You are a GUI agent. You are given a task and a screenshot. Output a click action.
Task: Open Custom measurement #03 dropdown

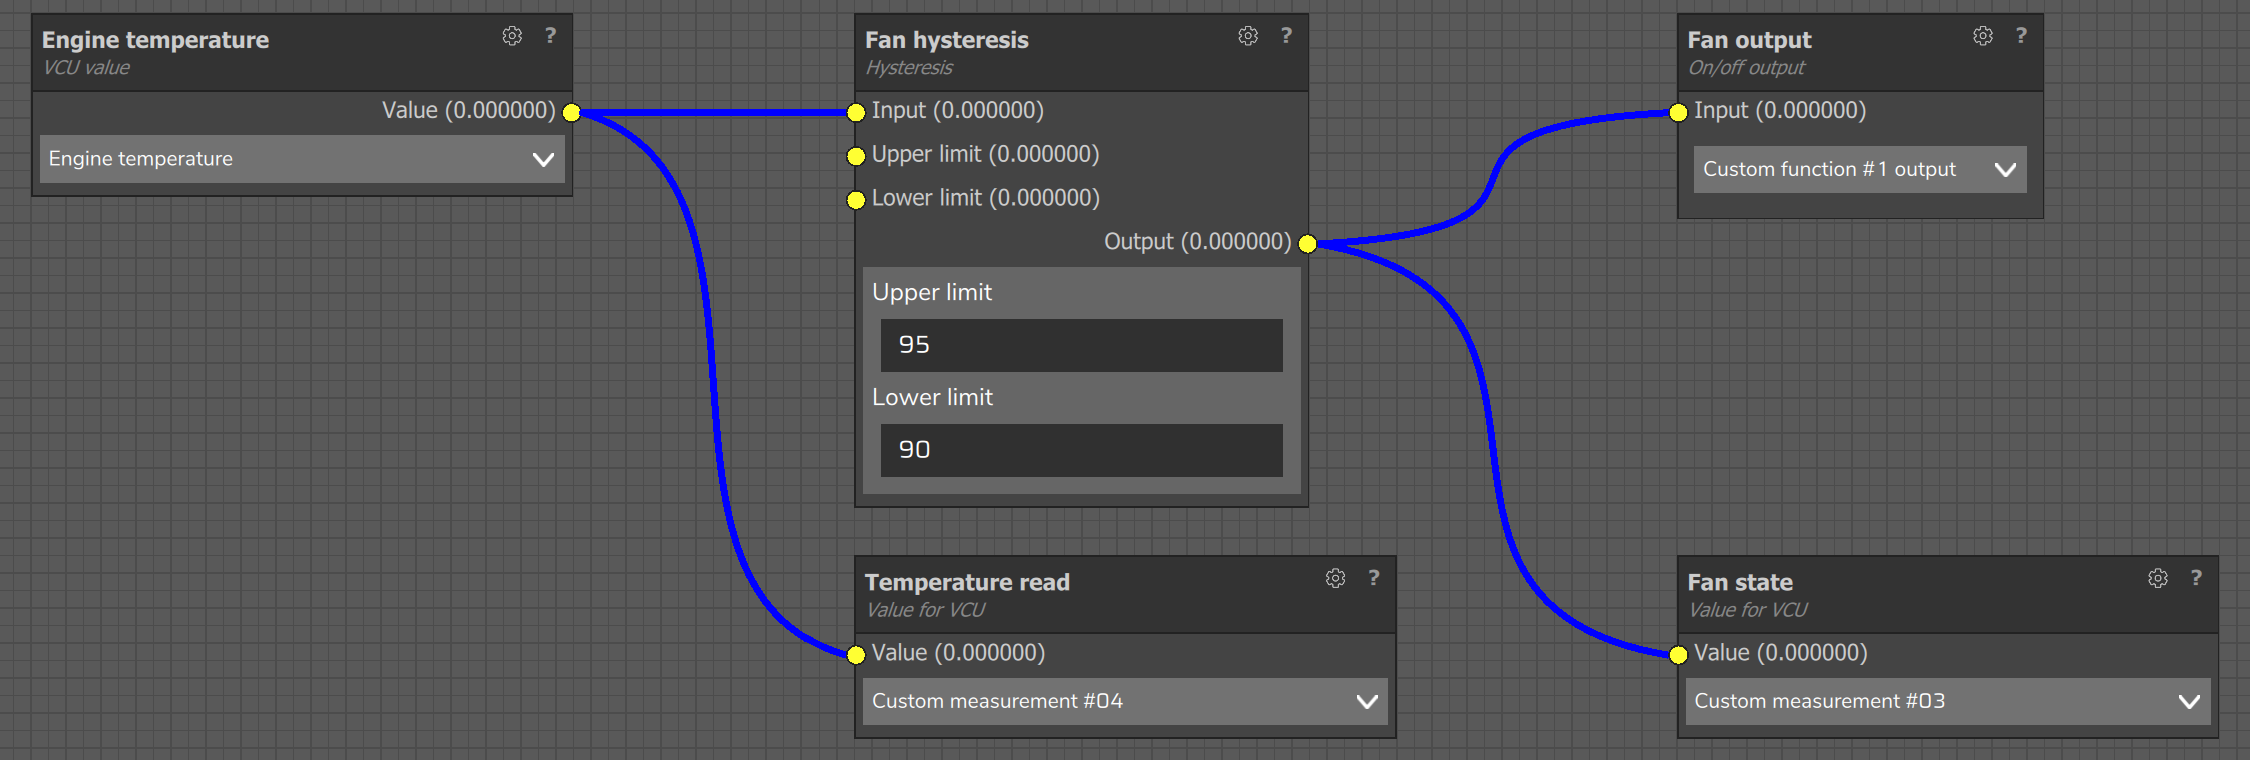[x=1948, y=701]
